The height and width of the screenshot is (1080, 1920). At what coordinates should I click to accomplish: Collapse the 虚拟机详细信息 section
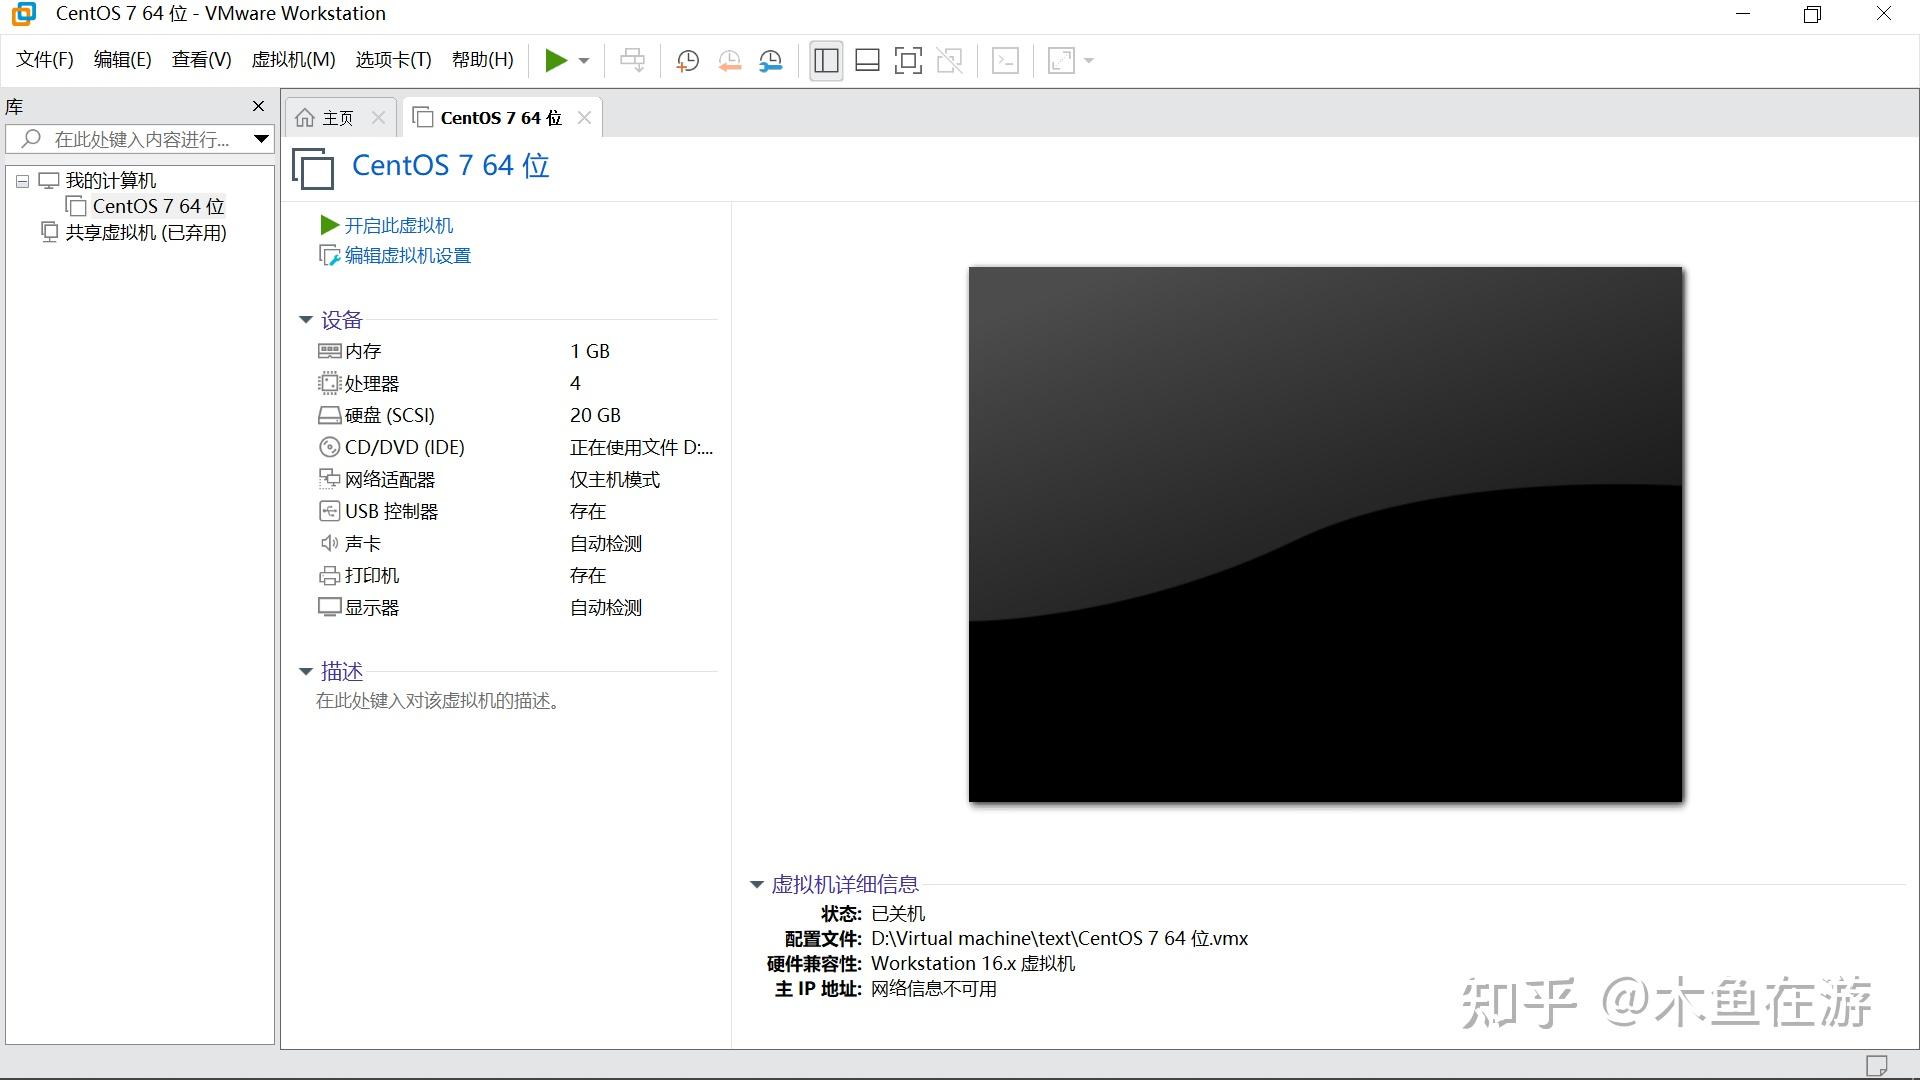(756, 884)
